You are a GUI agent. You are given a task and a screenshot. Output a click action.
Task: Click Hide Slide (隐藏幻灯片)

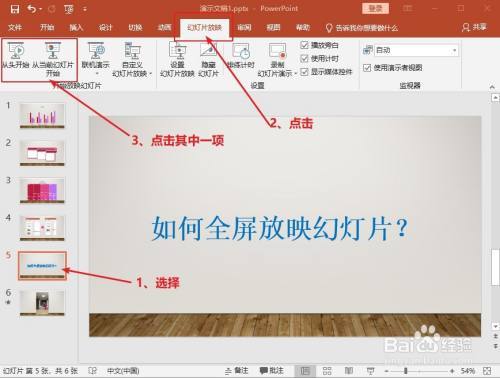click(x=208, y=59)
